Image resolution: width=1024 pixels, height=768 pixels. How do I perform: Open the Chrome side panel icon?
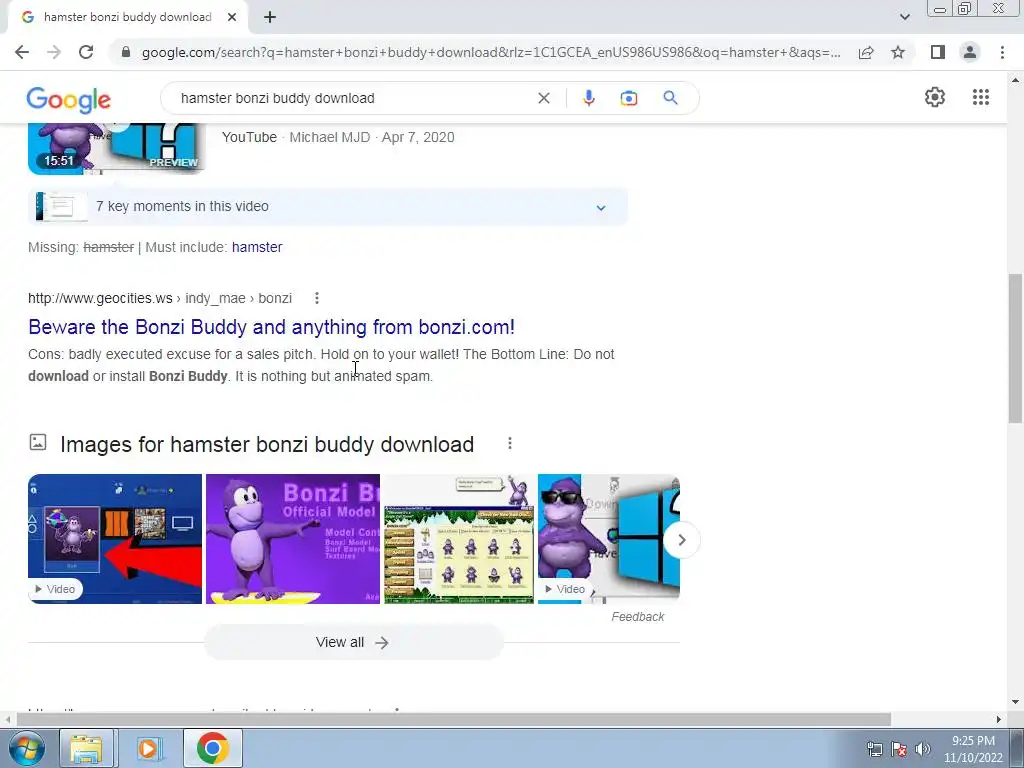938,52
